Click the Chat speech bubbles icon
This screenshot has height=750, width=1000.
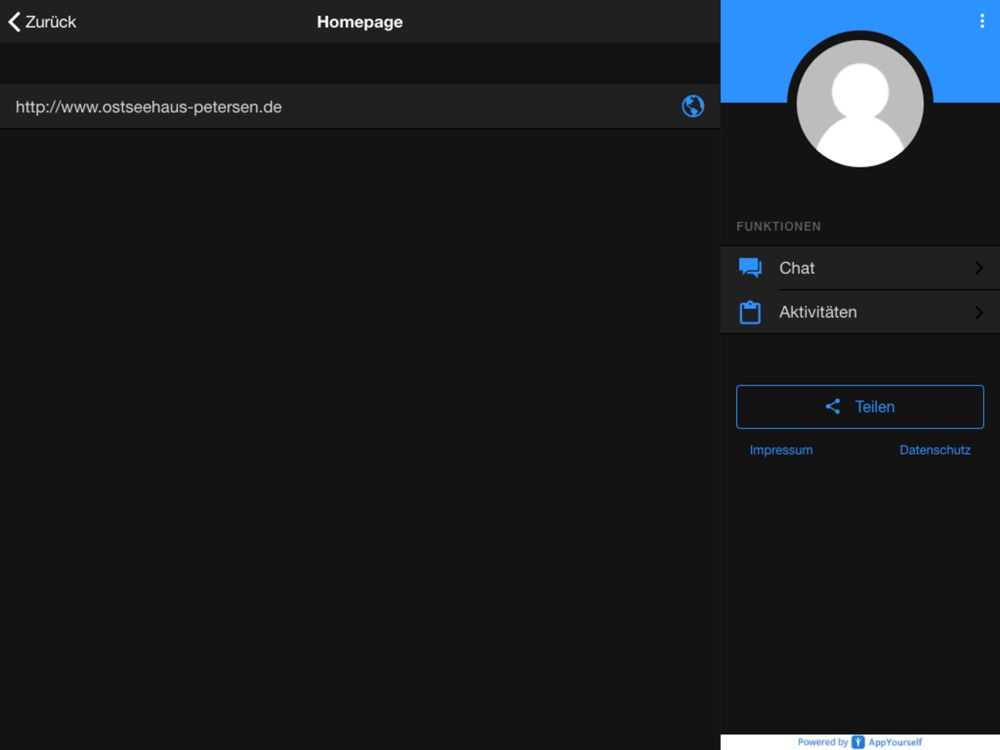click(x=750, y=268)
